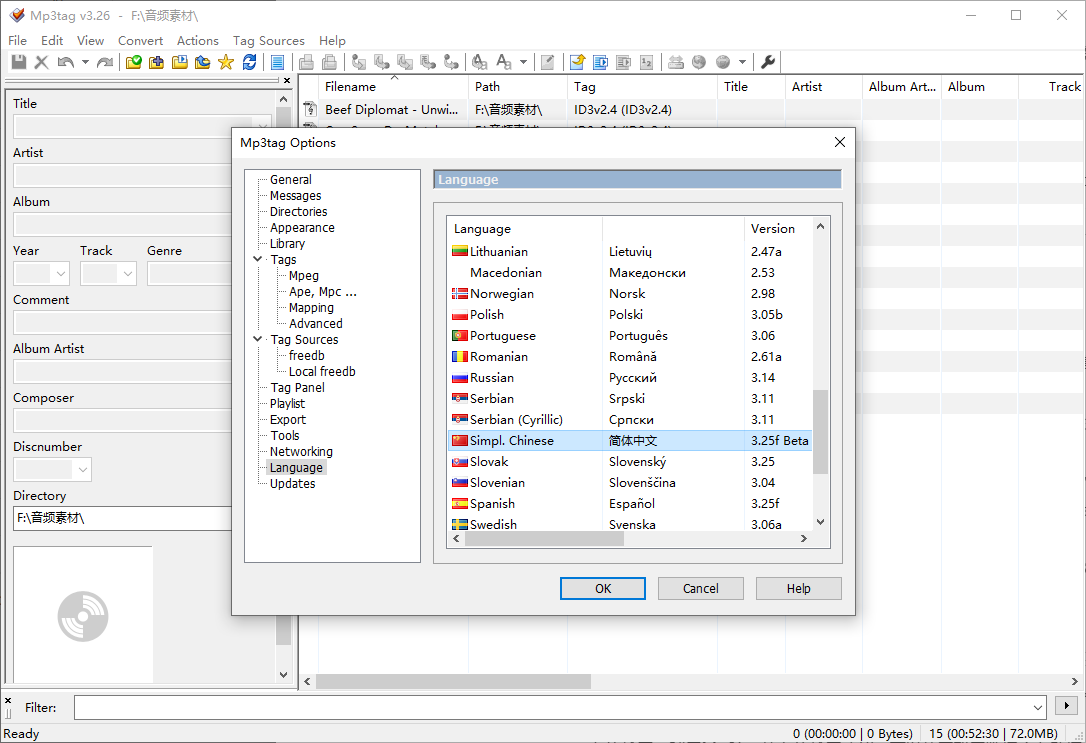Click the language list vertical scrollbar thumb
Viewport: 1086px width, 743px height.
pyautogui.click(x=820, y=432)
